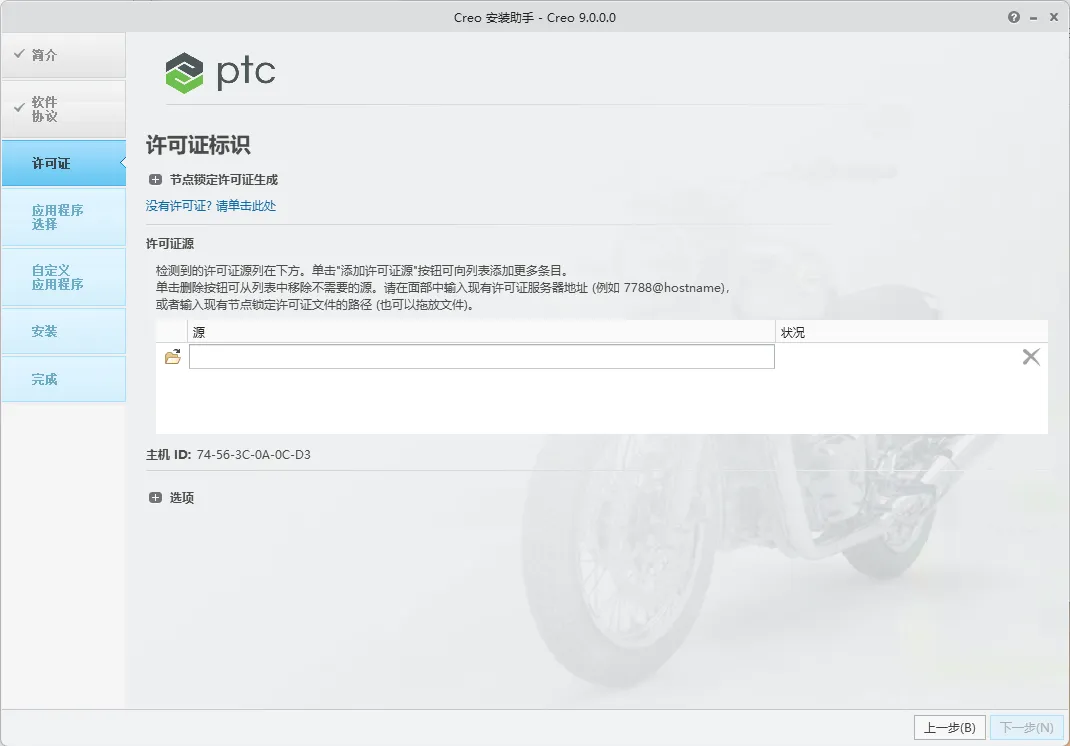Click 上一步(B) button

949,728
